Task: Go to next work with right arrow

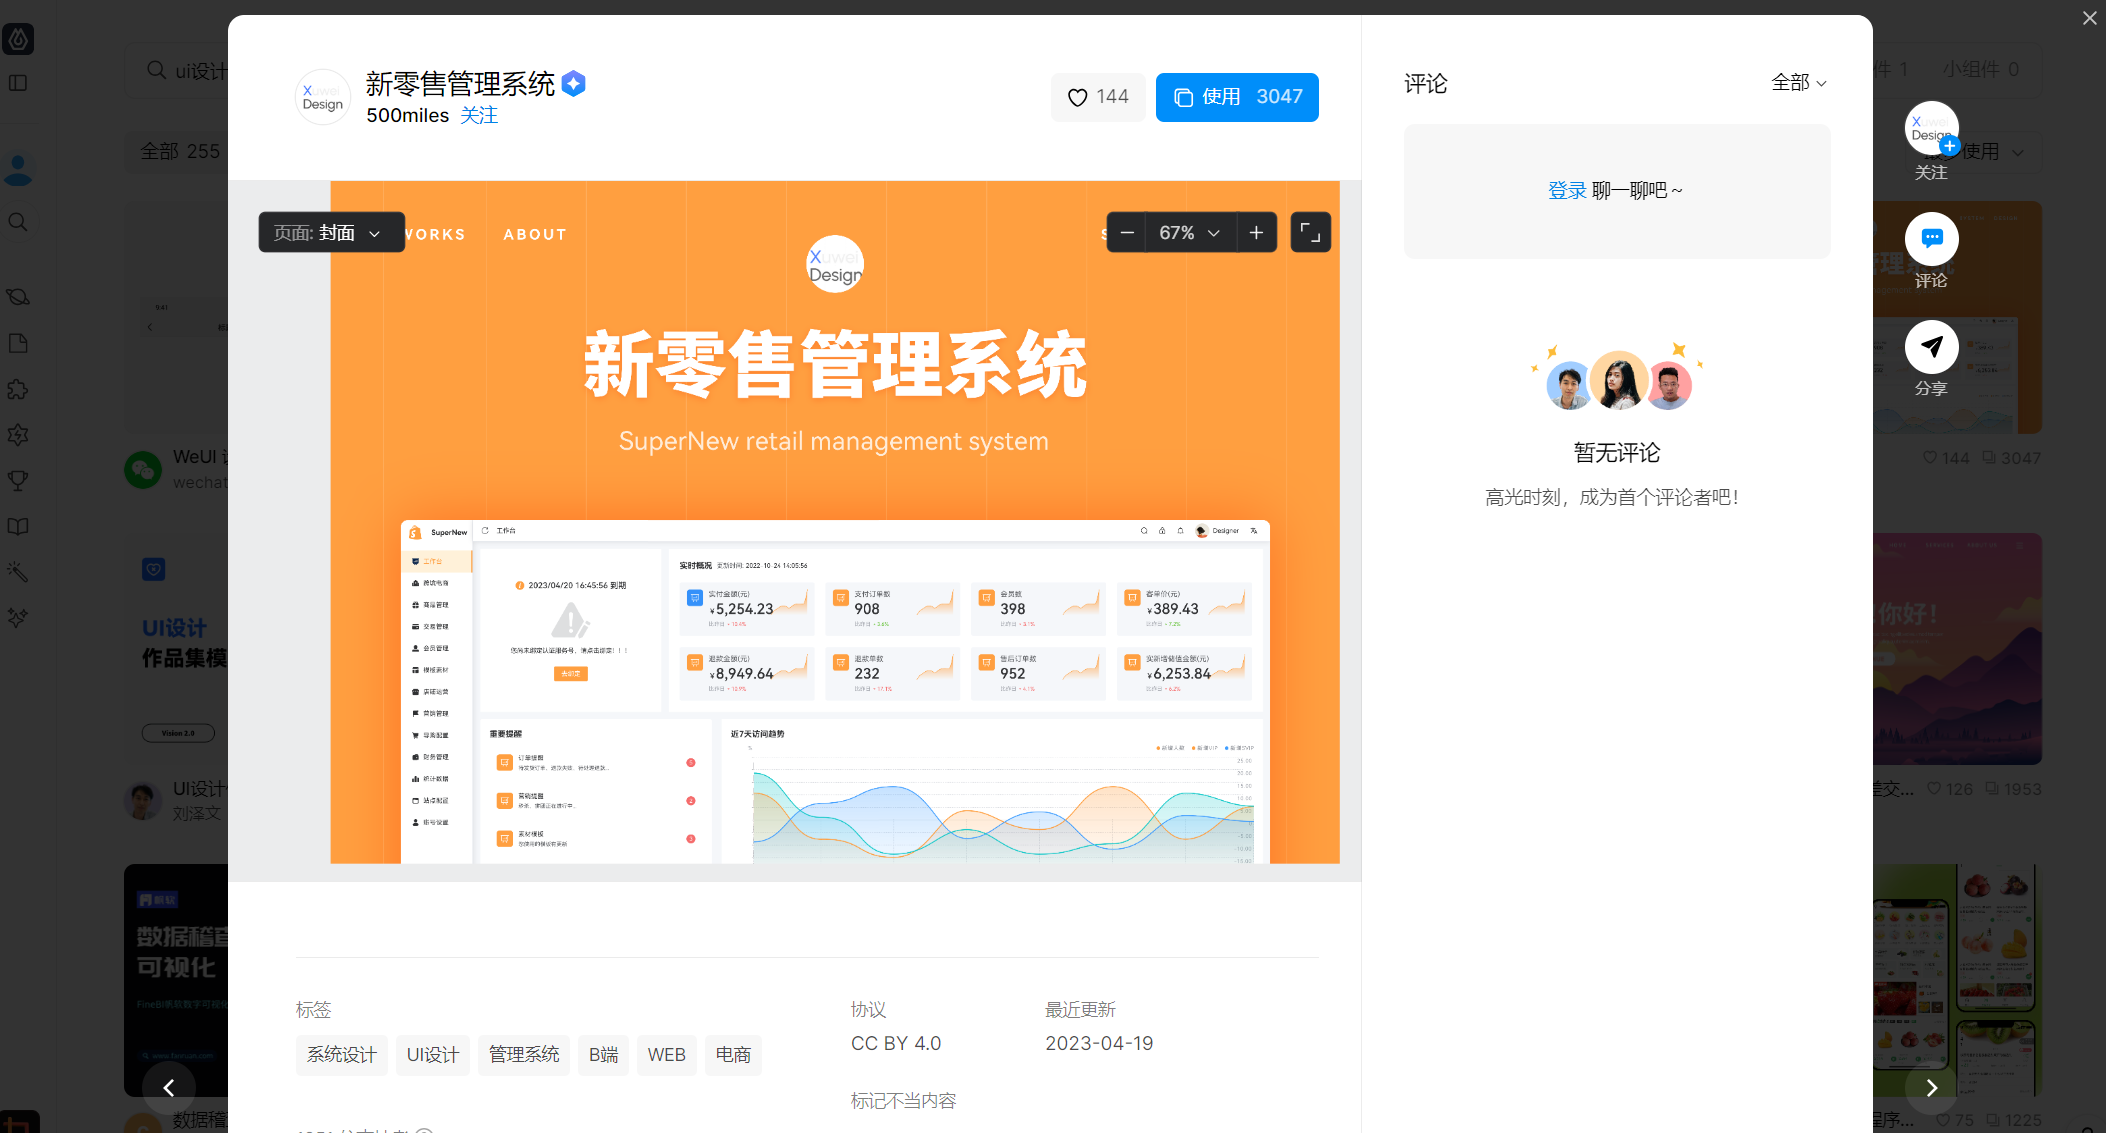Action: point(1931,1088)
